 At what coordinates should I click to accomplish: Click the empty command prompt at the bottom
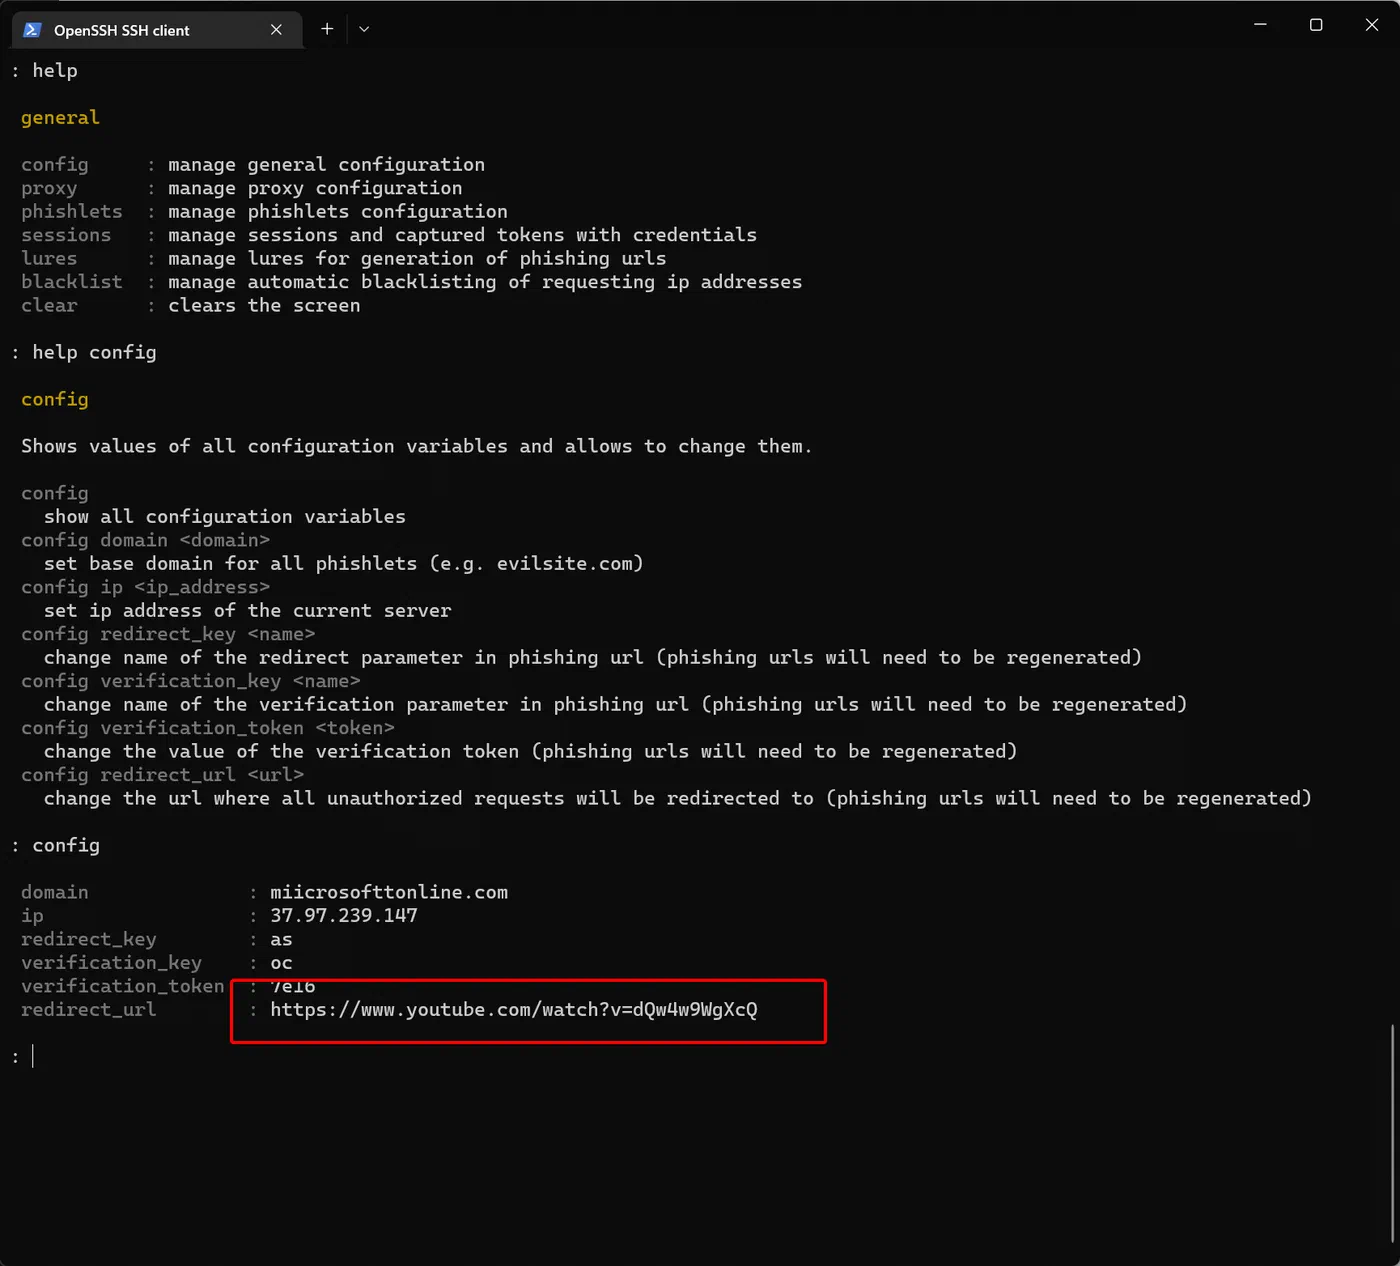coord(22,1056)
